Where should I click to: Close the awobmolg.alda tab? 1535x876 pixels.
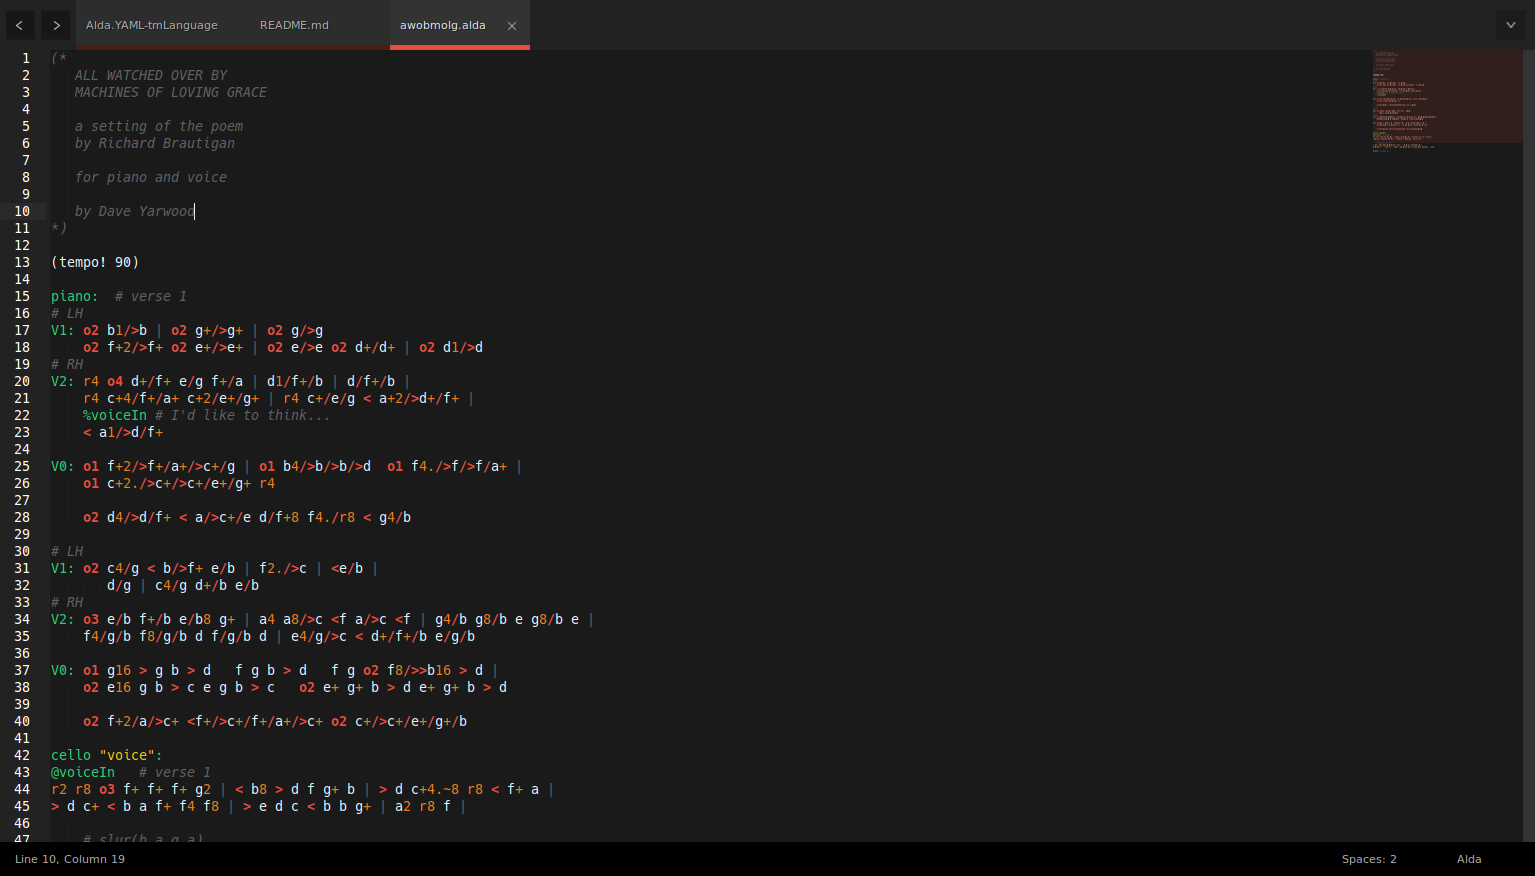click(512, 26)
